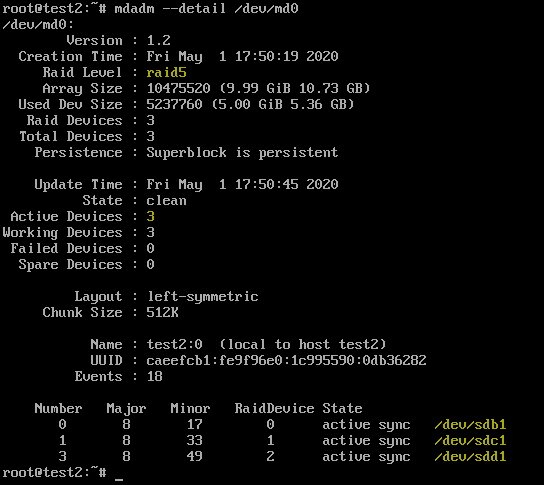Viewport: 544px width, 485px height.
Task: Click the 'RaidDevice' column header
Action: coord(274,408)
